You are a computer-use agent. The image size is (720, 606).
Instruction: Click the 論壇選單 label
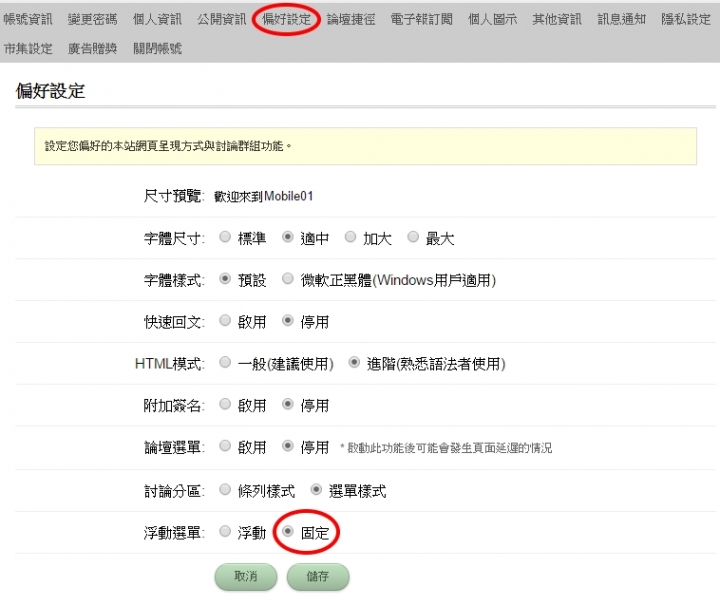[x=174, y=447]
